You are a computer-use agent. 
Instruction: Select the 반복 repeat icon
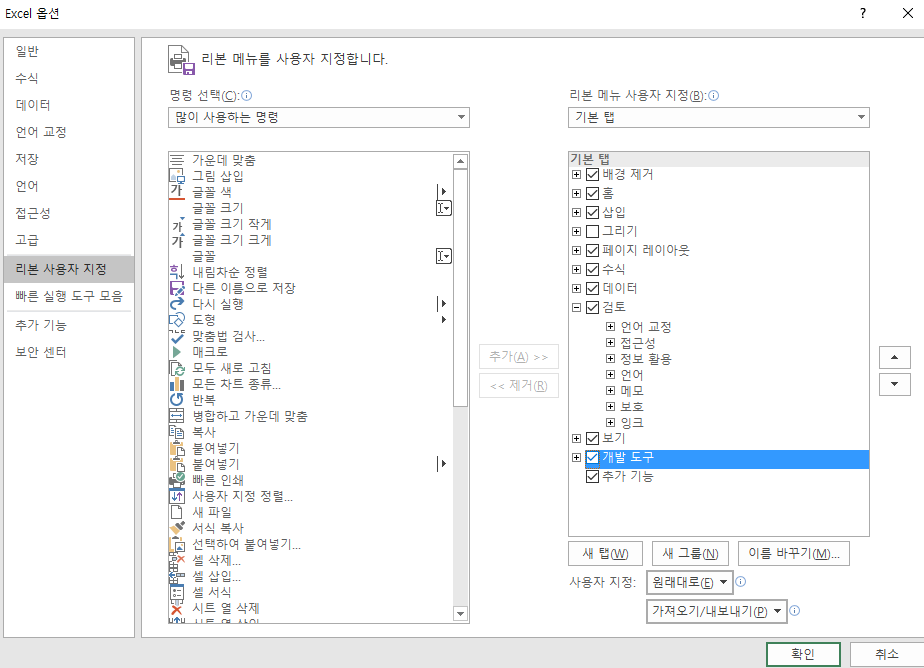[177, 400]
